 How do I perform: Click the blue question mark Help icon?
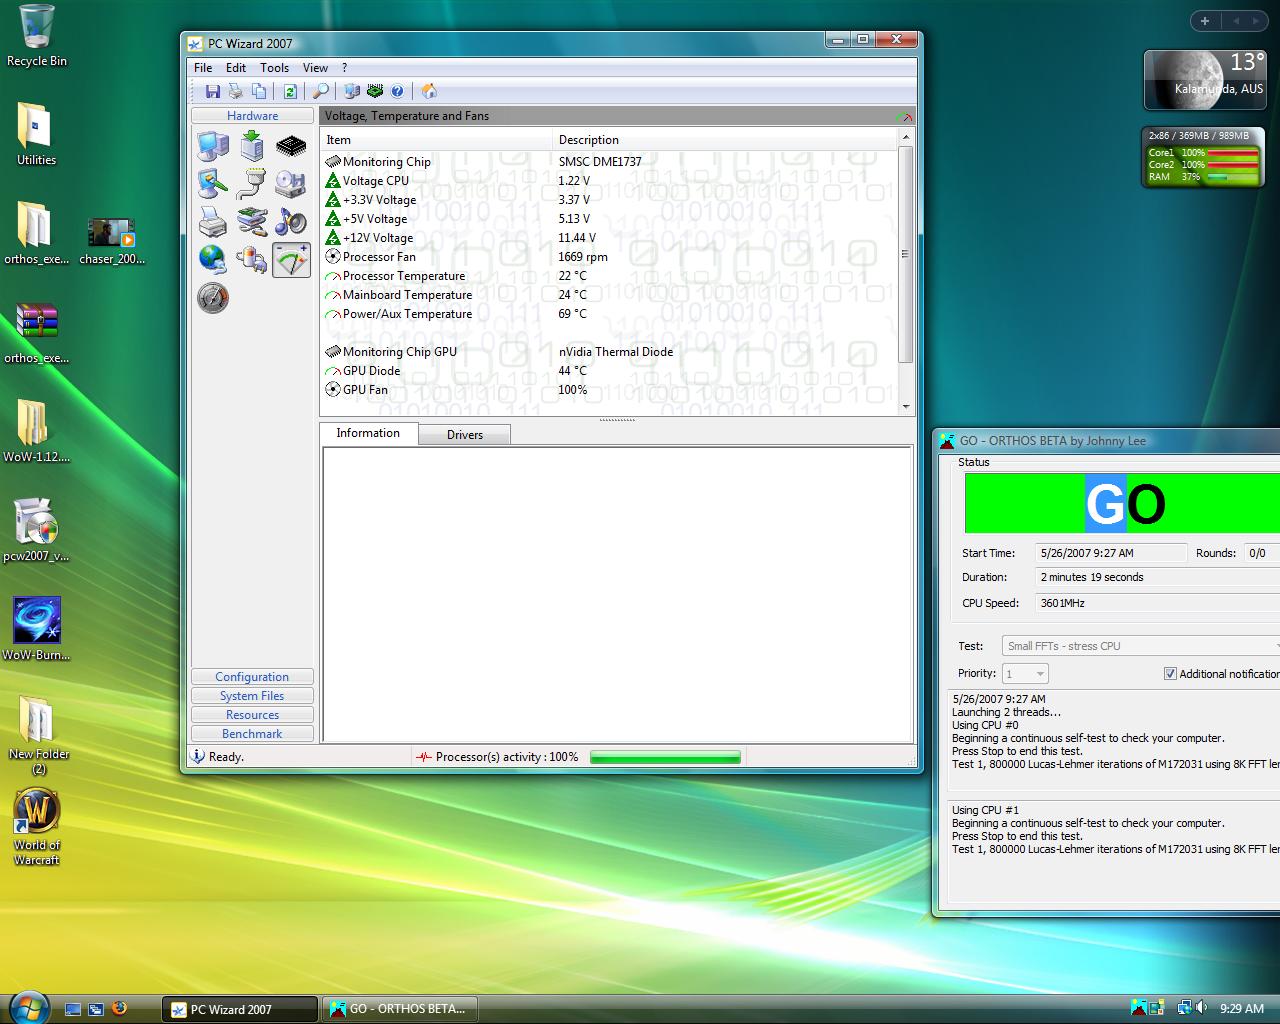point(397,91)
